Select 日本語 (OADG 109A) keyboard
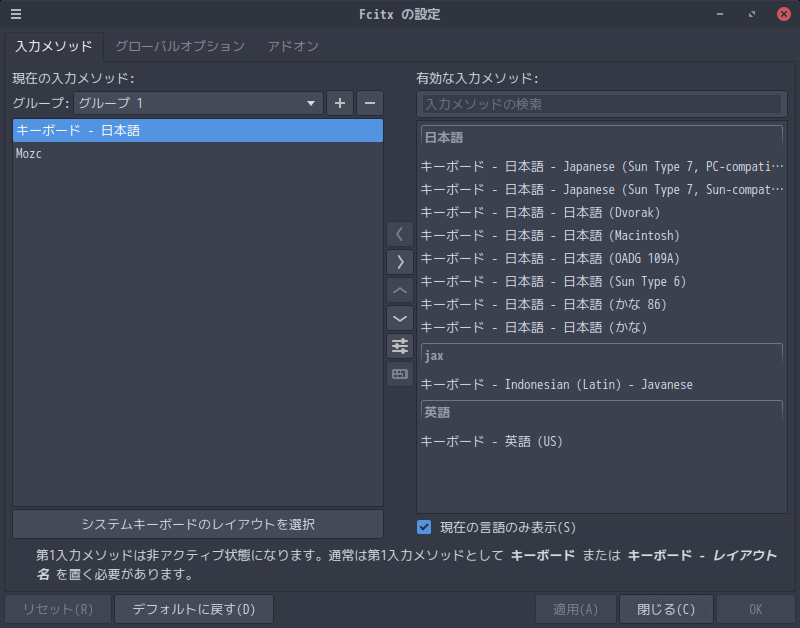This screenshot has height=628, width=800. (x=602, y=258)
